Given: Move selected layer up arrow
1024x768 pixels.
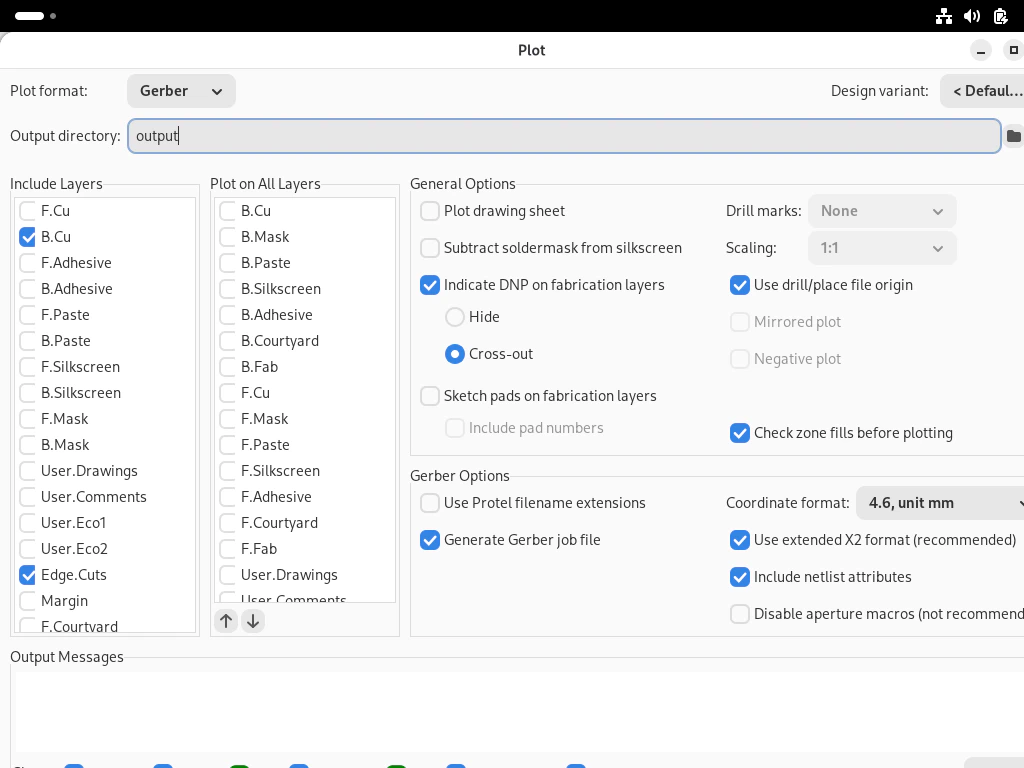Looking at the screenshot, I should click(226, 621).
